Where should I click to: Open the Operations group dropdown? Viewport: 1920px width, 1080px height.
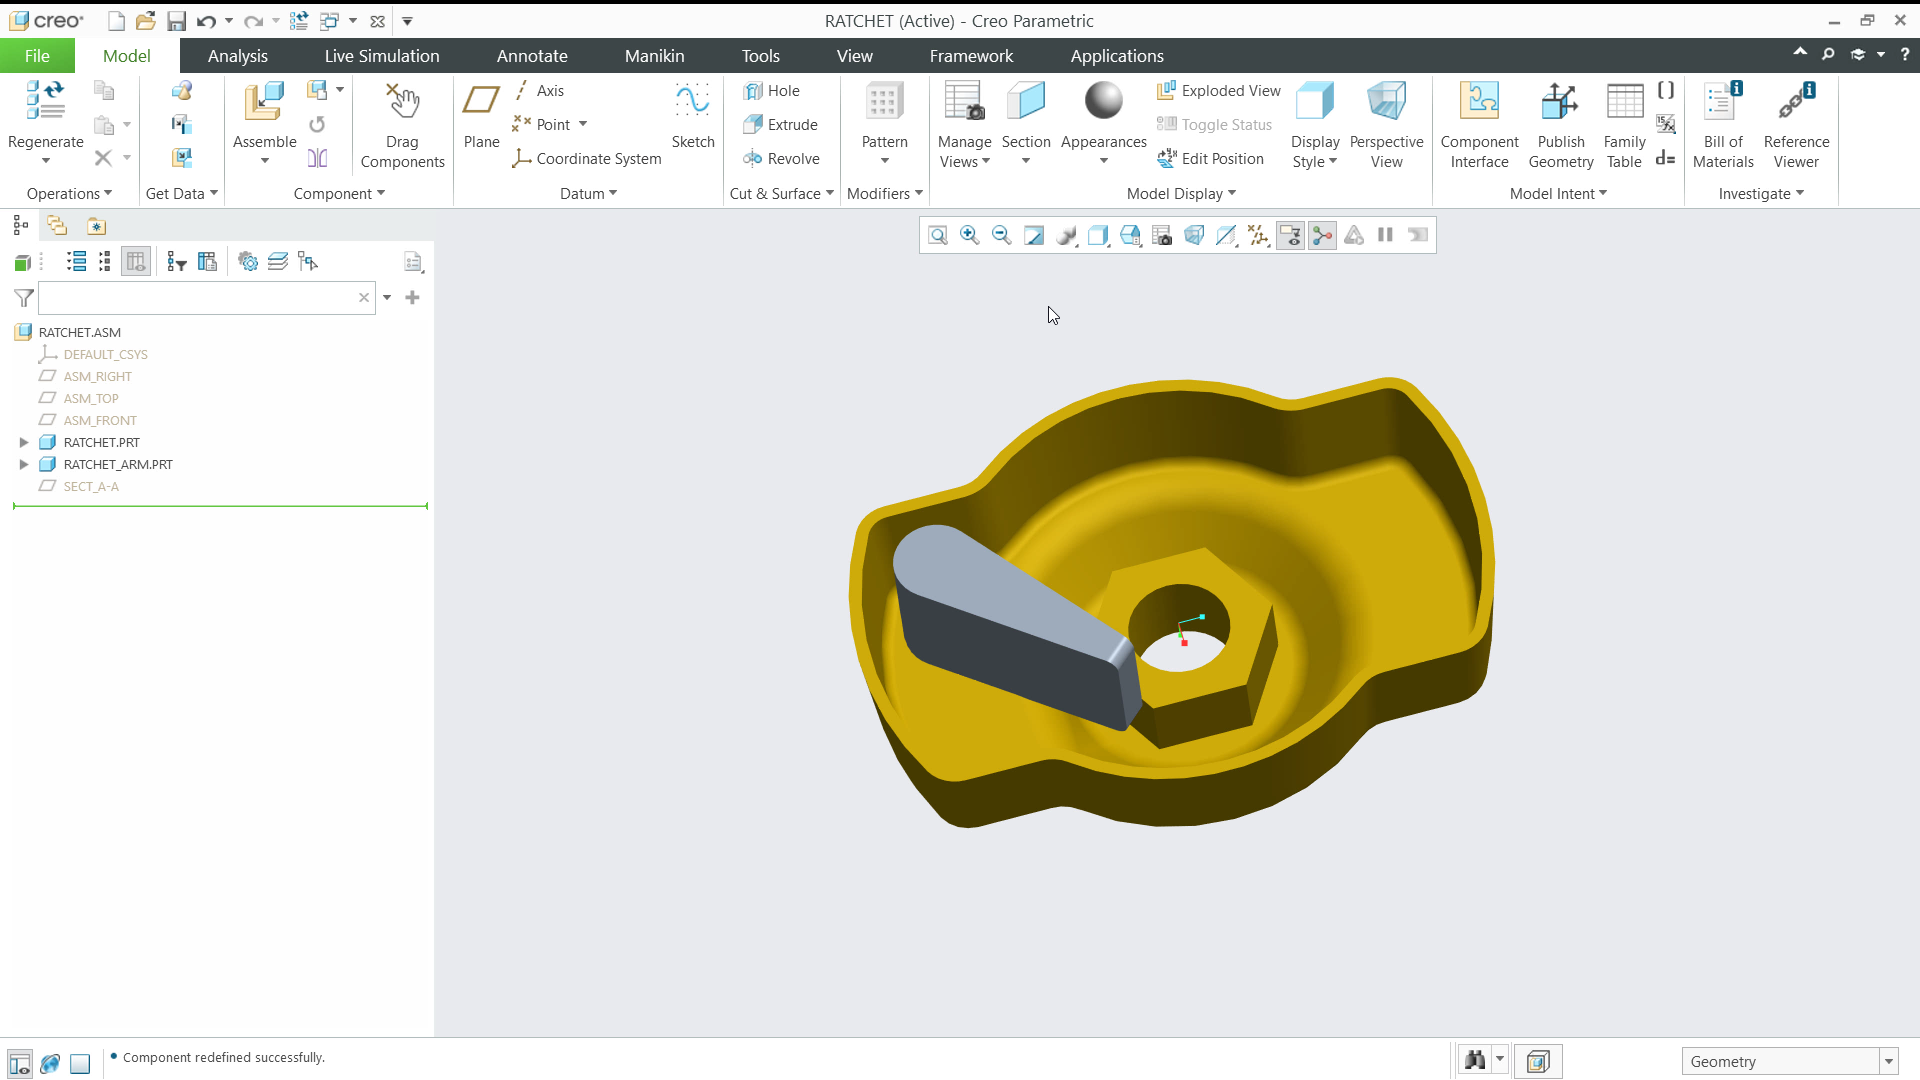click(69, 194)
